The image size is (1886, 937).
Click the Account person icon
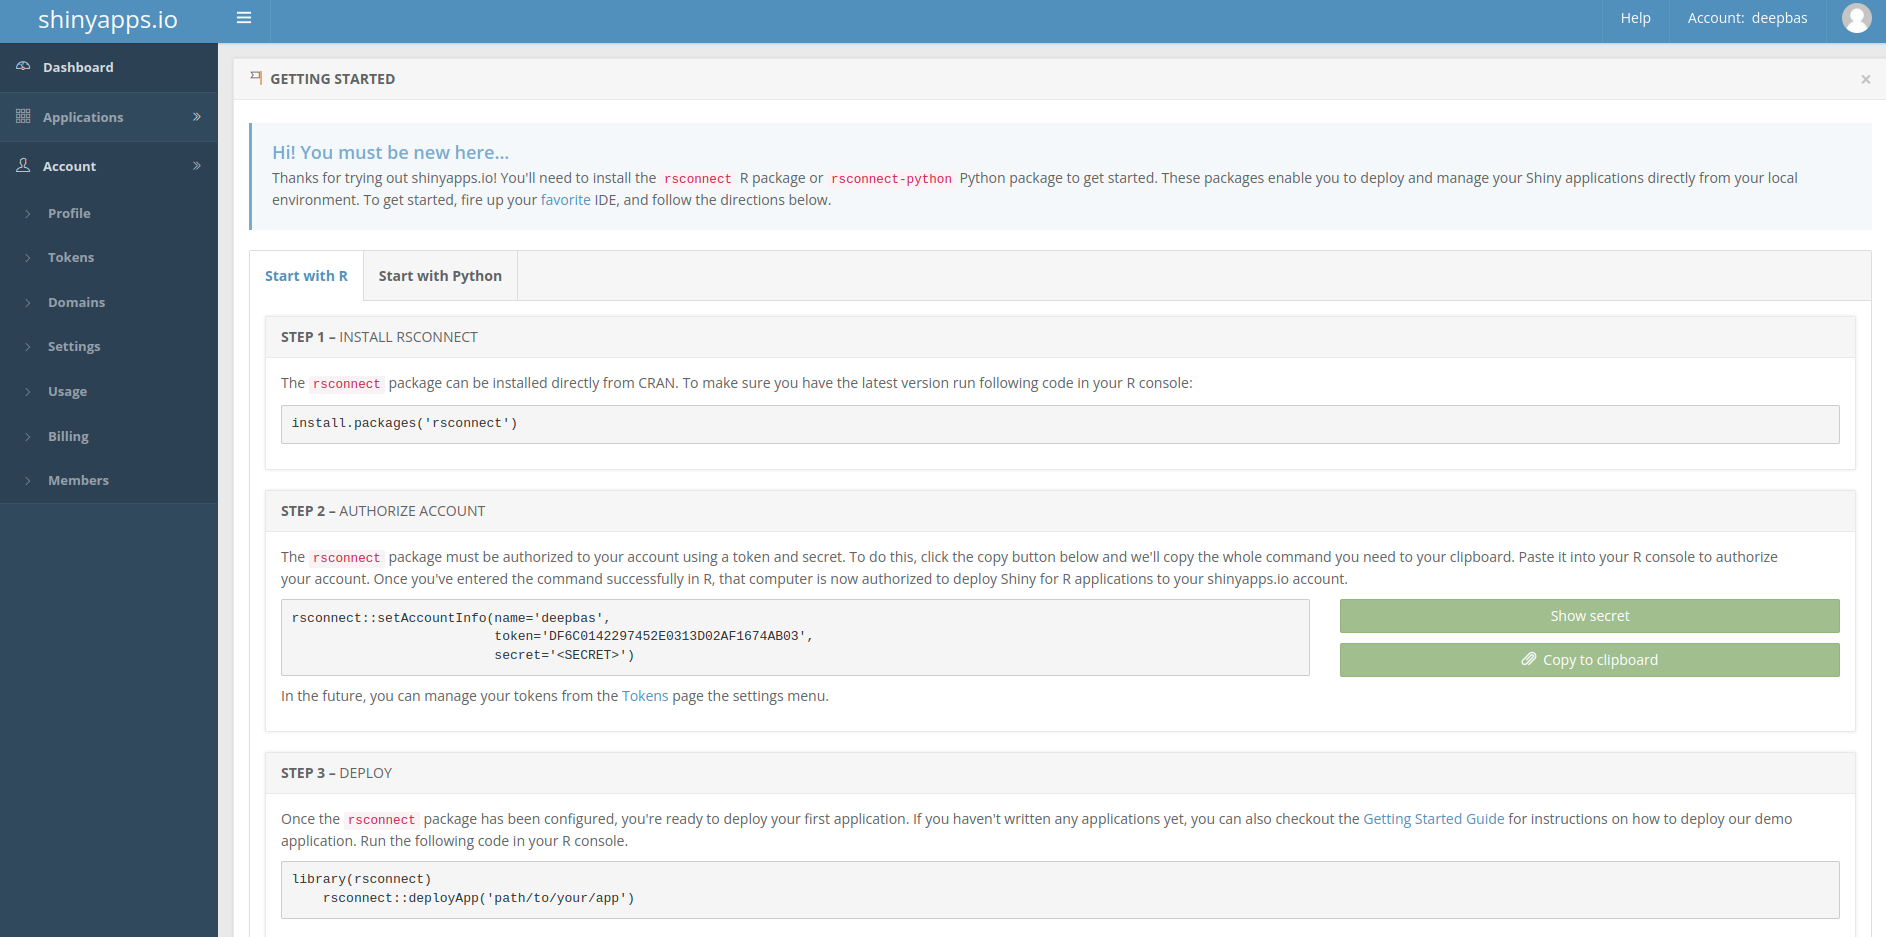[23, 166]
